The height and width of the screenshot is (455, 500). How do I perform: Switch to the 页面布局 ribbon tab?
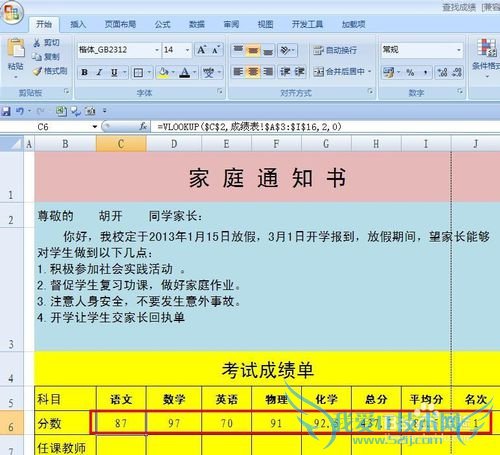click(120, 24)
